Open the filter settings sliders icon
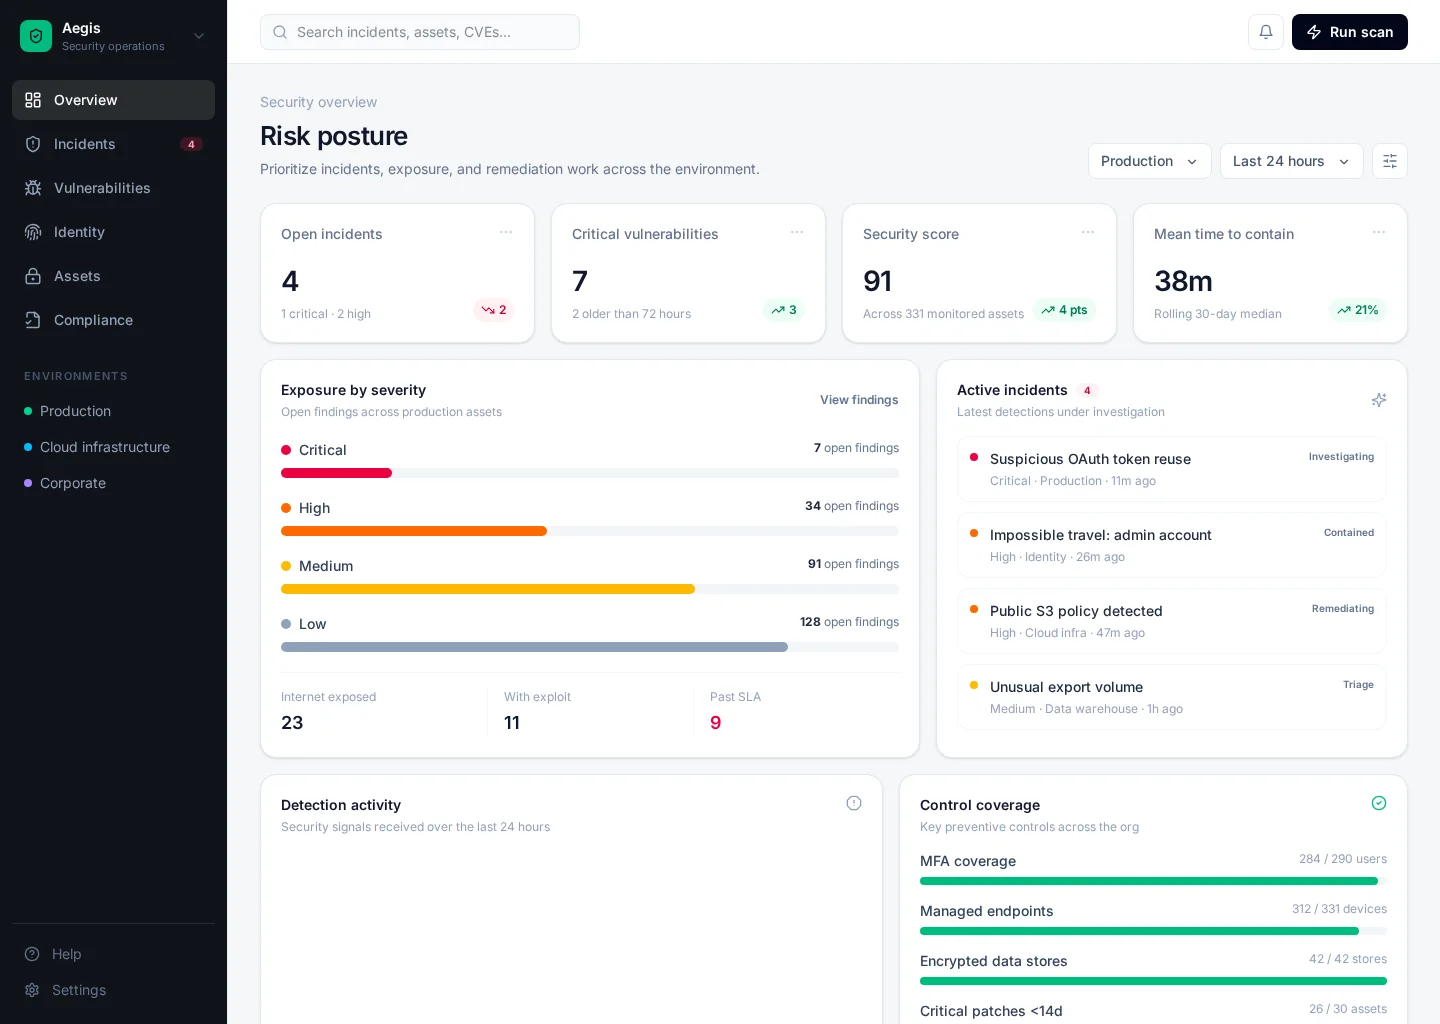Screen dimensions: 1440x1024 [x=1390, y=161]
